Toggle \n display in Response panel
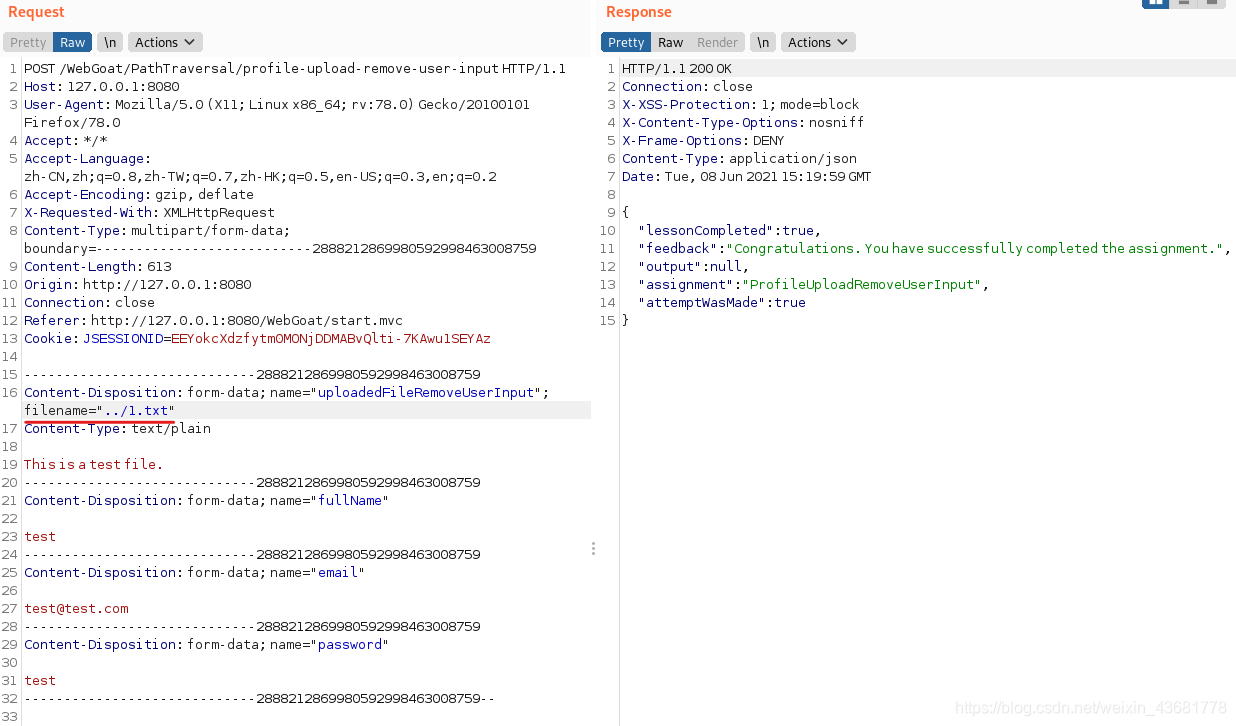 (763, 42)
